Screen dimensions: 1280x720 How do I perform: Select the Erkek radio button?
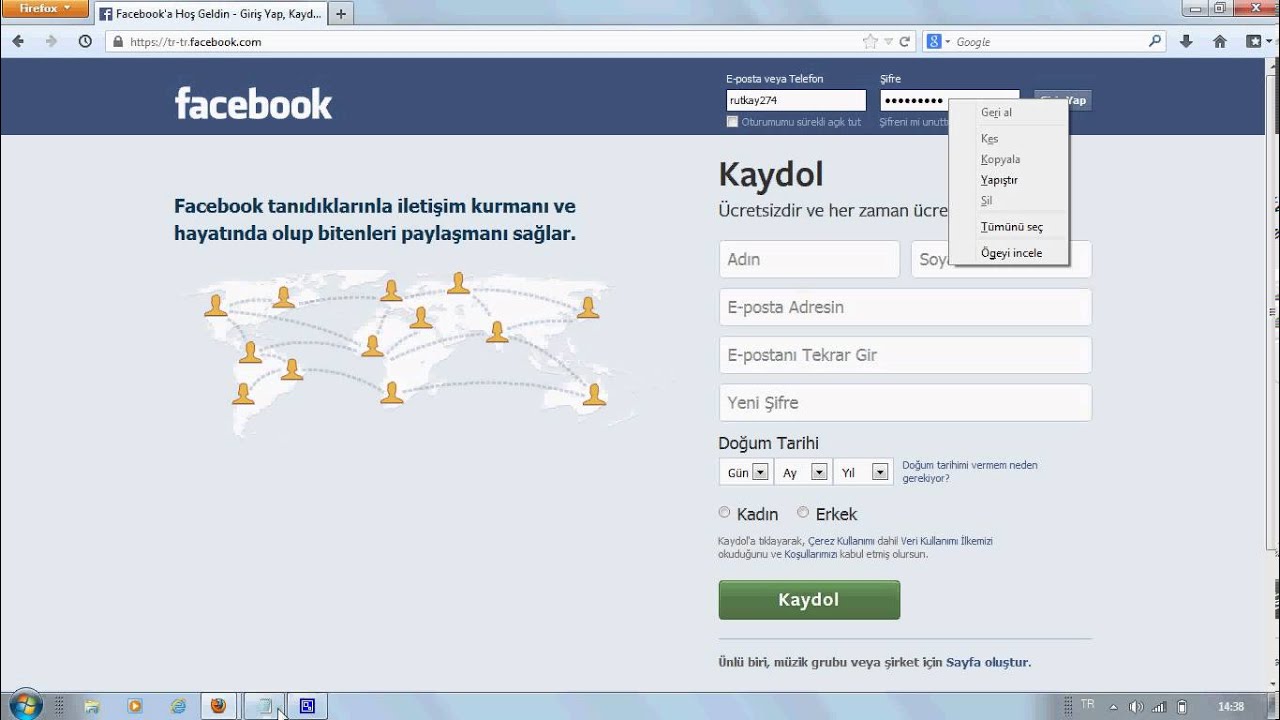point(803,513)
